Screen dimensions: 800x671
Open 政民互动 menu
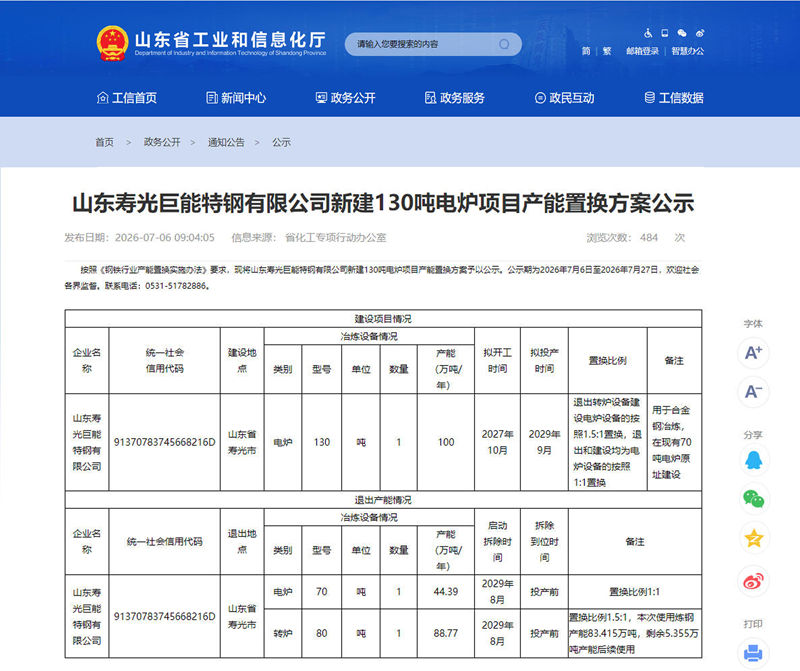[564, 97]
